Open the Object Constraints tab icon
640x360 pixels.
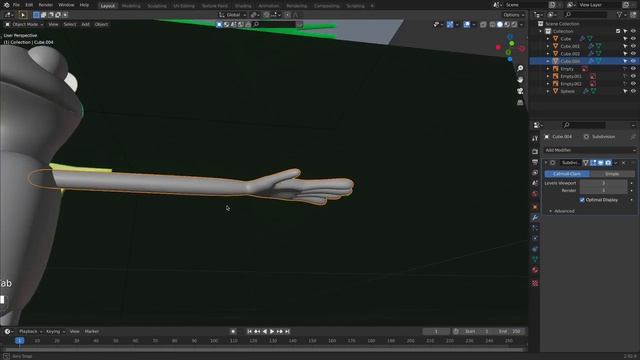tap(535, 249)
